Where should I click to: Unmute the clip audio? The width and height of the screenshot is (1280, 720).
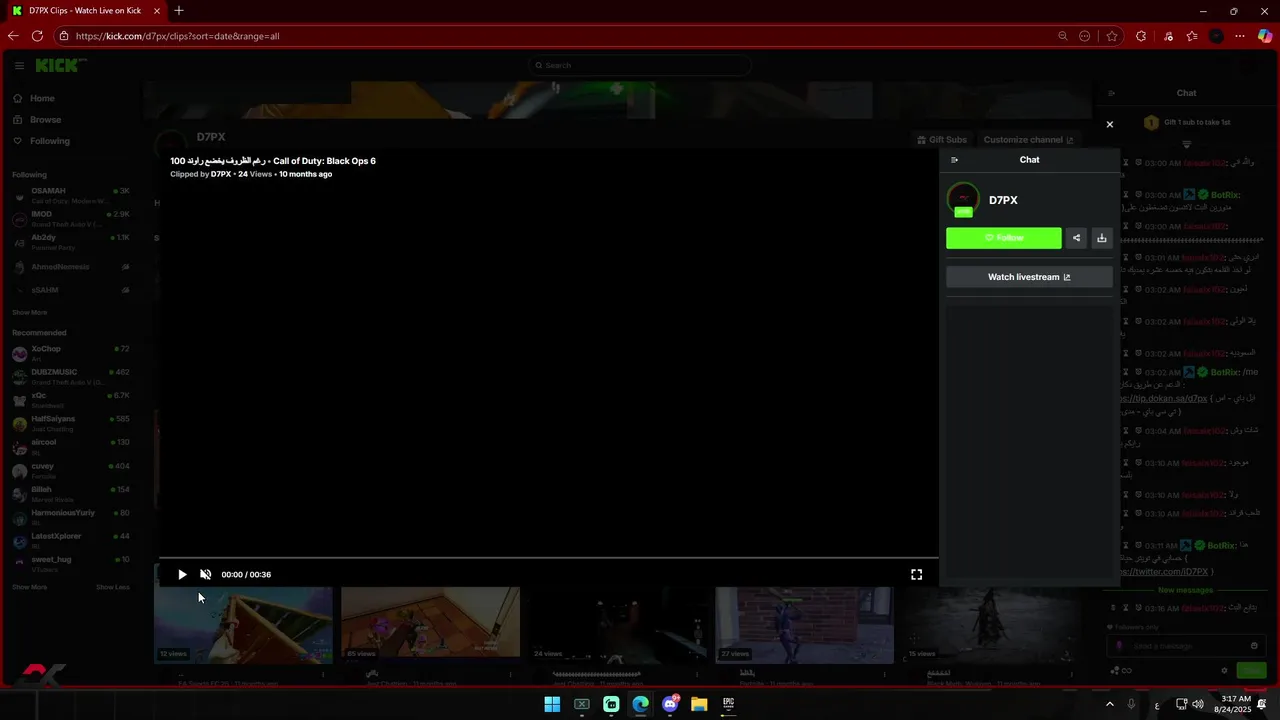[x=205, y=574]
